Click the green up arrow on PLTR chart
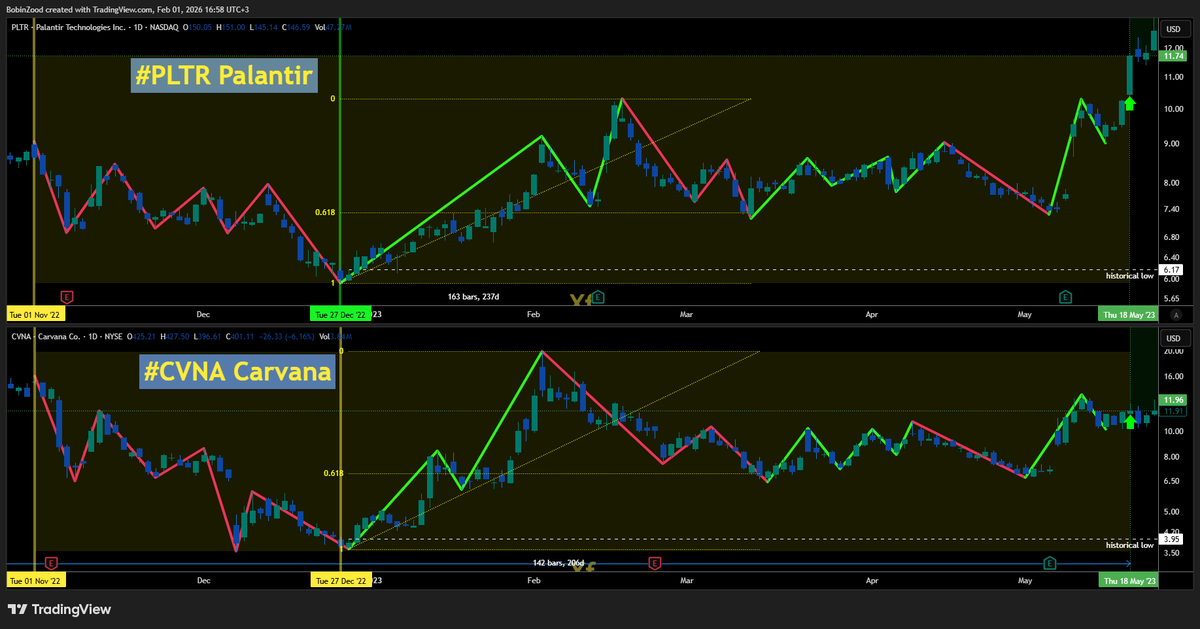 click(1130, 101)
